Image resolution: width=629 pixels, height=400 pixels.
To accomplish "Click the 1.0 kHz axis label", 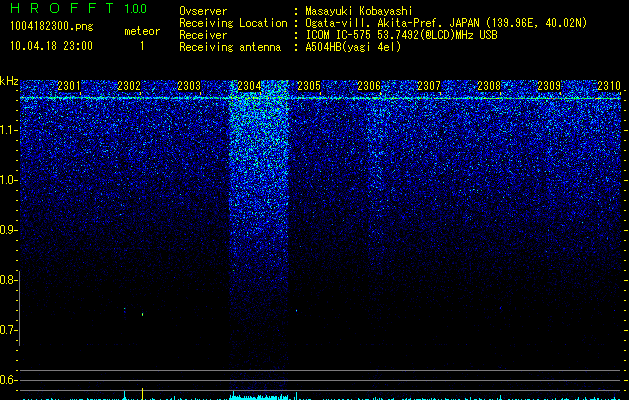I will click(8, 180).
